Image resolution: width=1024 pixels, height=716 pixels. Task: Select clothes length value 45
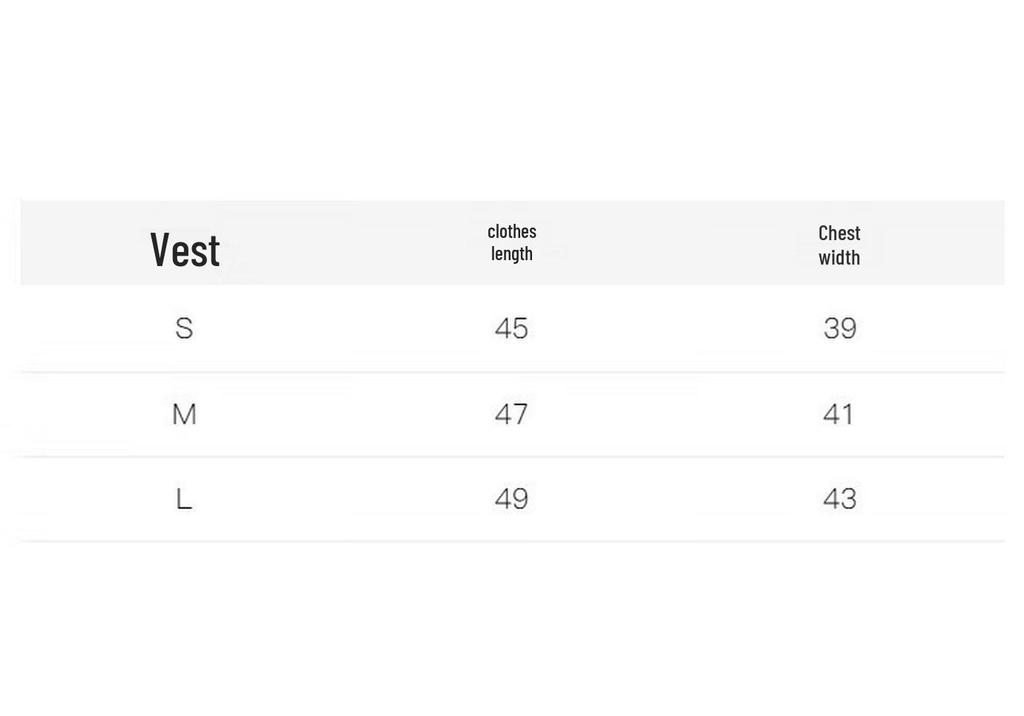511,328
